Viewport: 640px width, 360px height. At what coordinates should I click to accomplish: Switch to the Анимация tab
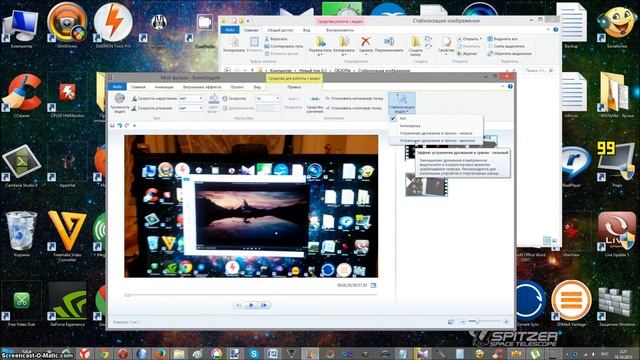[x=164, y=87]
